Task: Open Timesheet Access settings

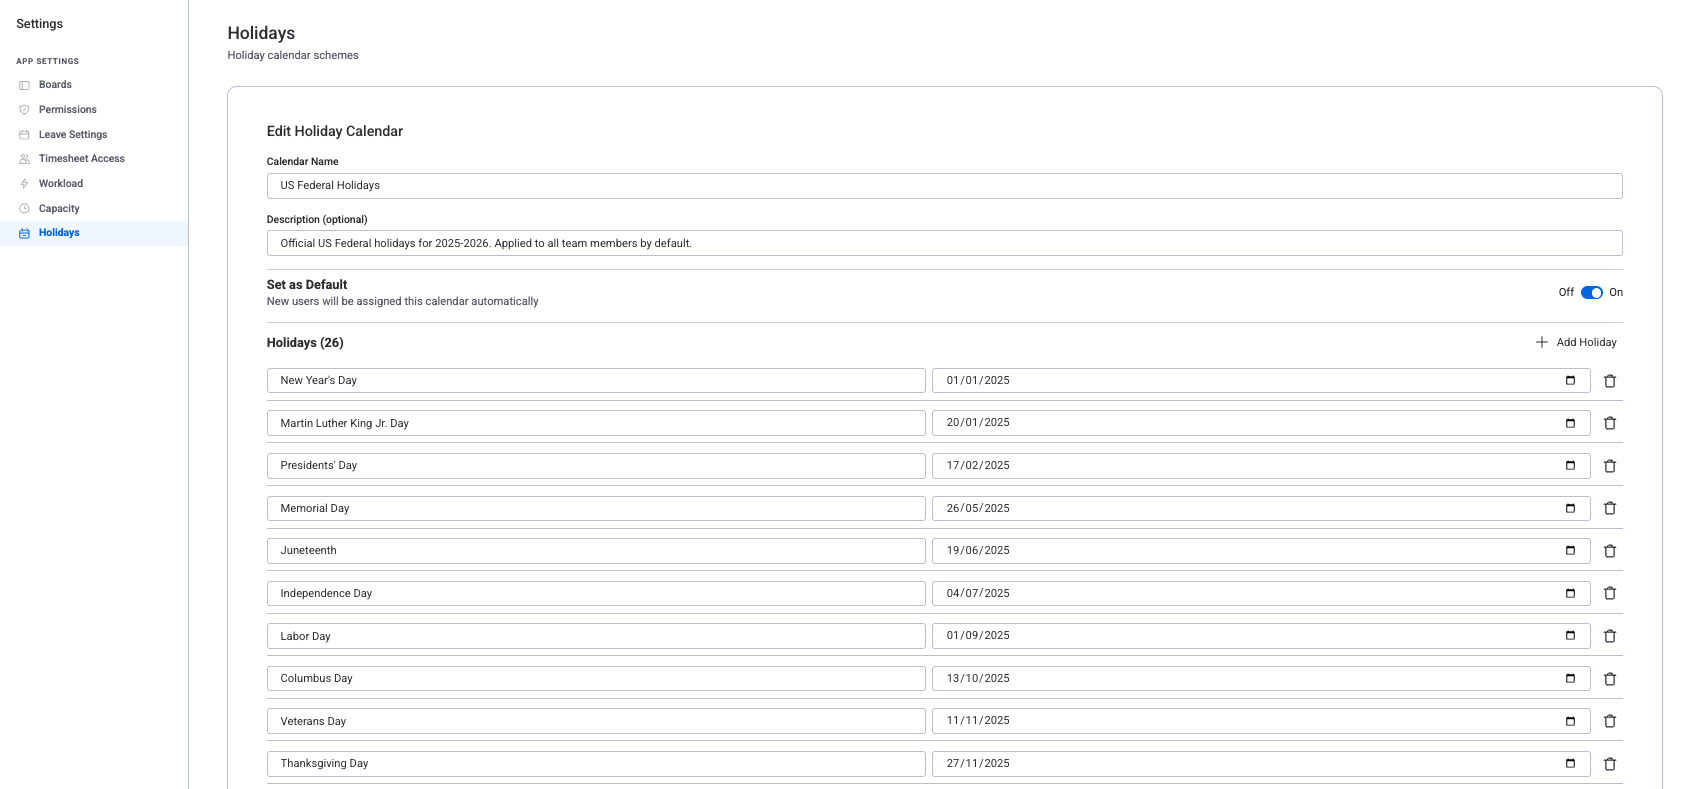Action: 82,159
